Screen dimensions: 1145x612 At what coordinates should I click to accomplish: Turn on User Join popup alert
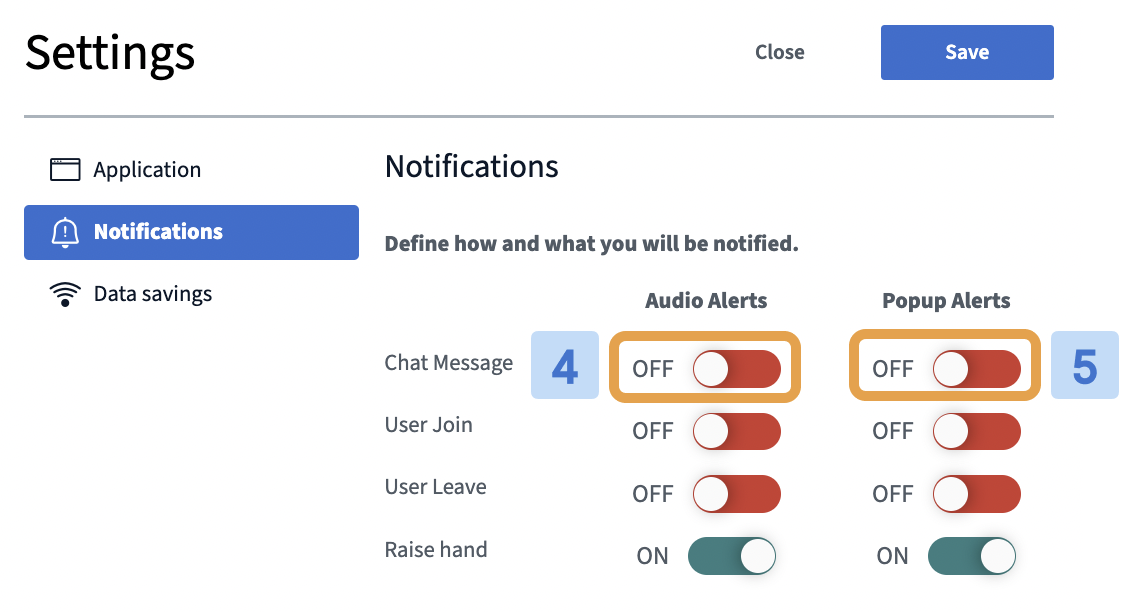tap(976, 431)
